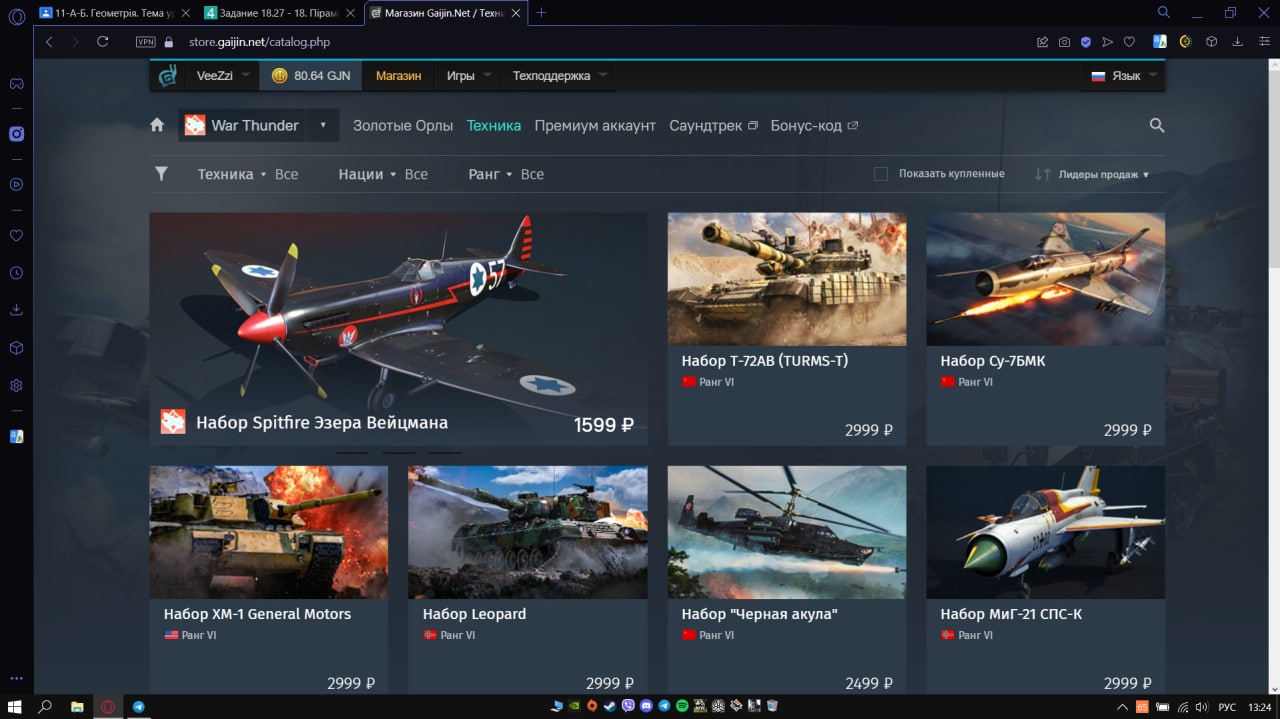Expand the VeeZzi account menu
Viewport: 1280px width, 719px height.
coord(223,75)
